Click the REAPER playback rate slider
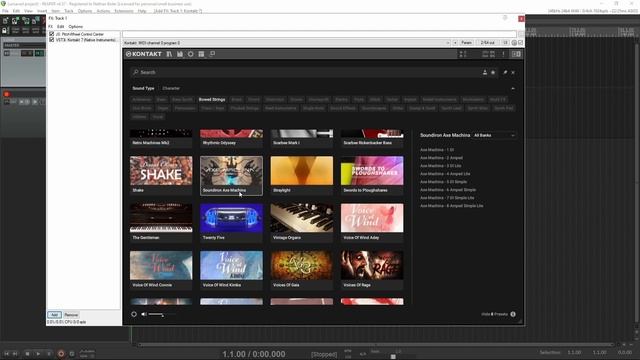The width and height of the screenshot is (640, 360). pos(393,356)
